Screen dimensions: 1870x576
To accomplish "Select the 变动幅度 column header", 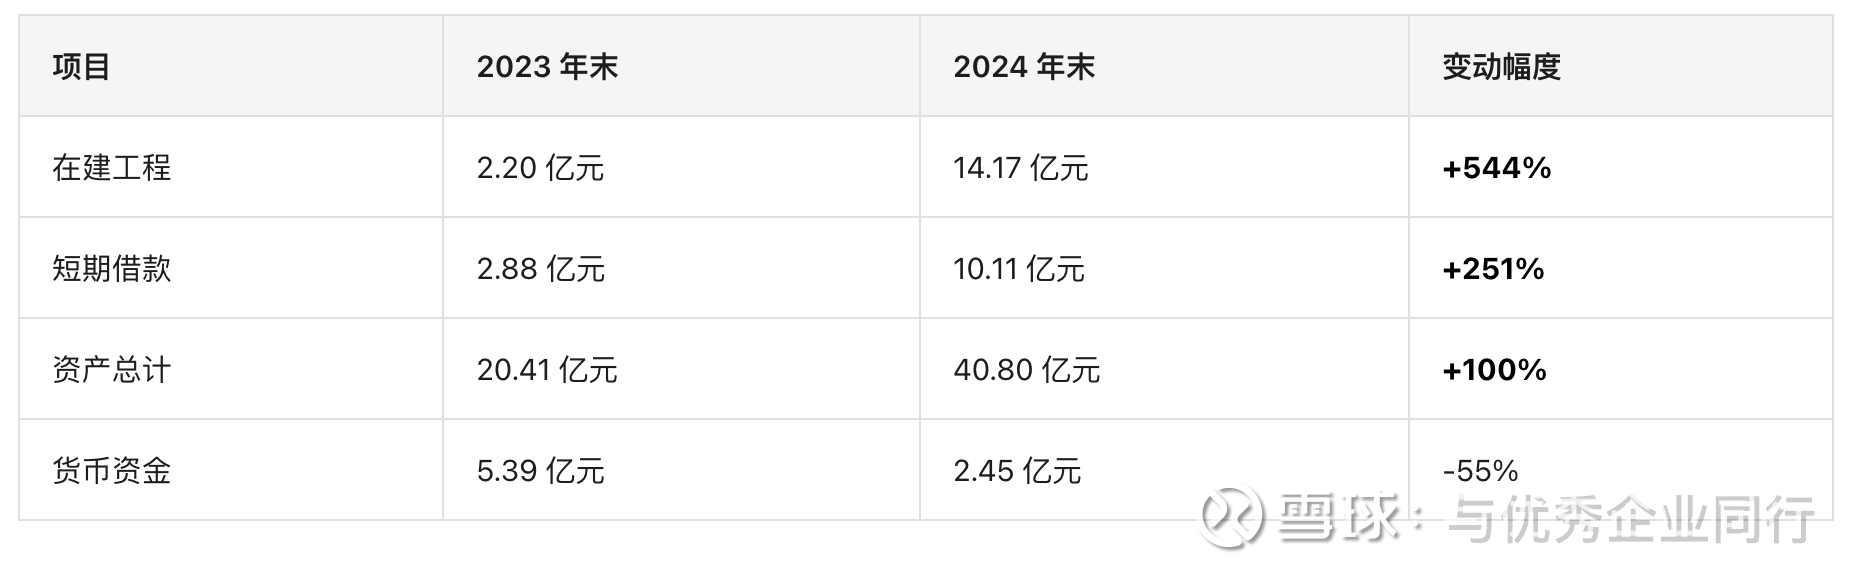I will tap(1501, 67).
